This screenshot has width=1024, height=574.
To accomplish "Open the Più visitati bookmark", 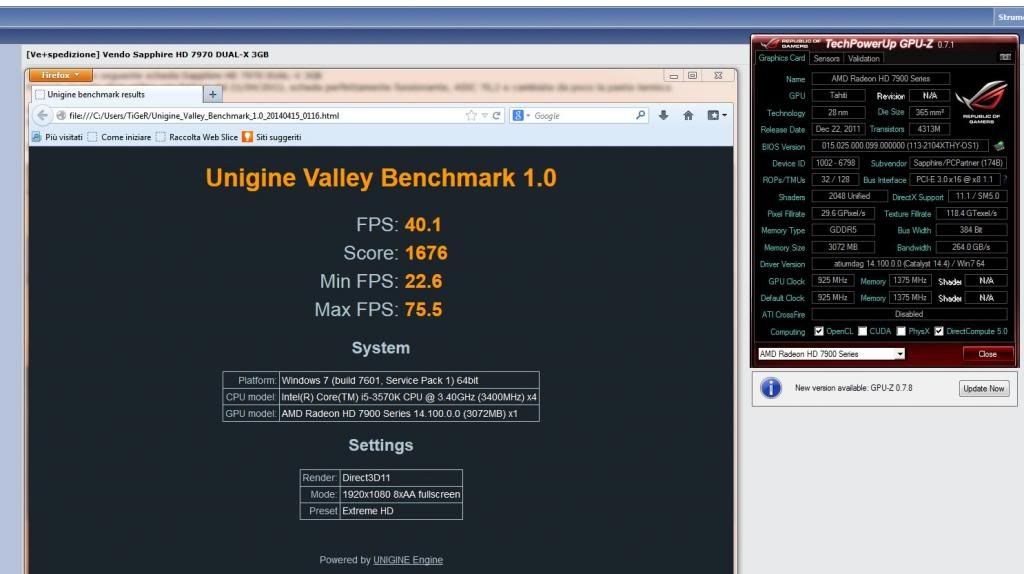I will tap(57, 137).
